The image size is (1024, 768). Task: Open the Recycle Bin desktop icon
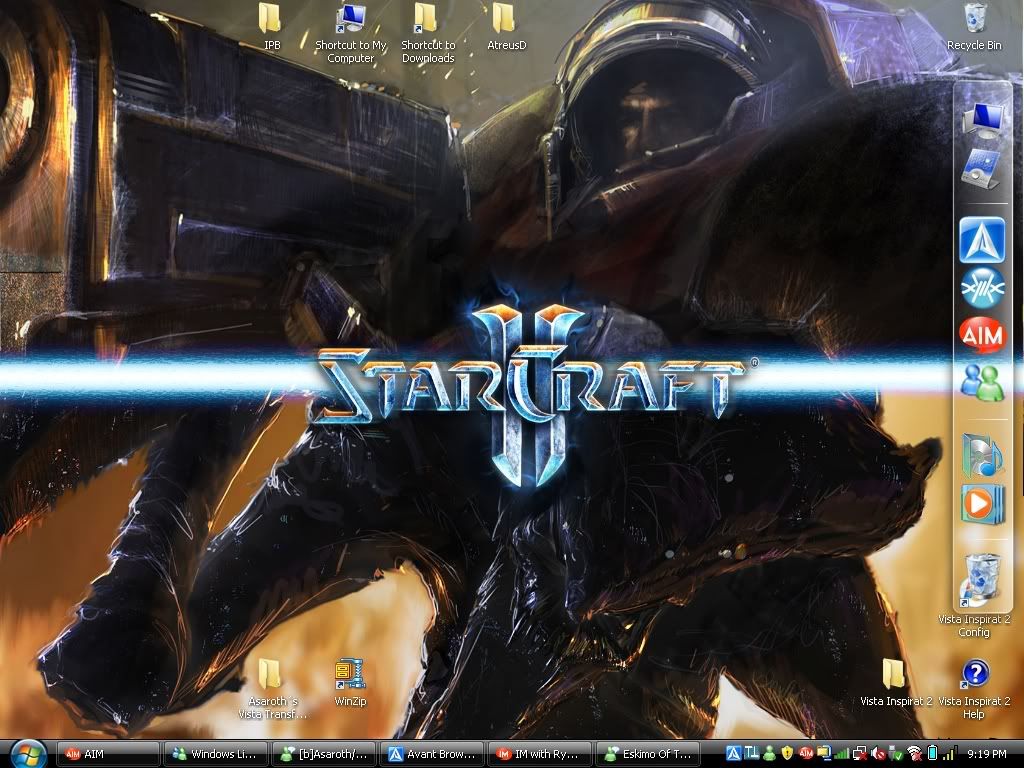pyautogui.click(x=974, y=26)
